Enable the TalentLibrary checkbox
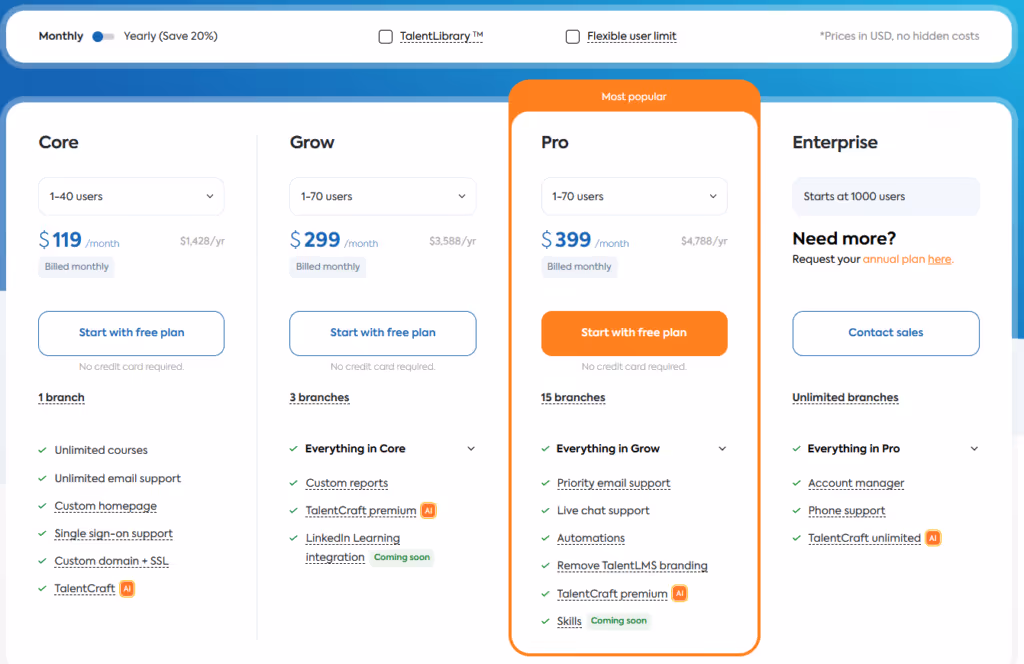Screen dimensions: 1024x664 tap(385, 35)
